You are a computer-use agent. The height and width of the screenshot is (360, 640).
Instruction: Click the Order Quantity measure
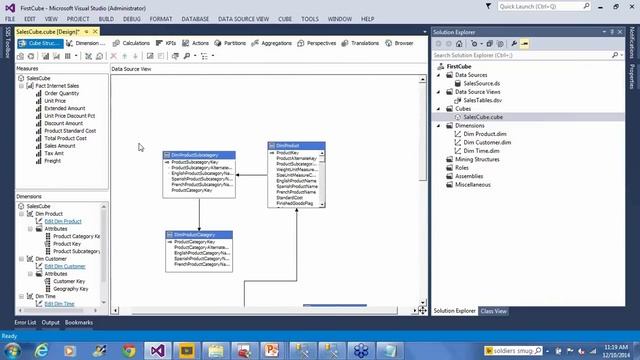[x=62, y=93]
